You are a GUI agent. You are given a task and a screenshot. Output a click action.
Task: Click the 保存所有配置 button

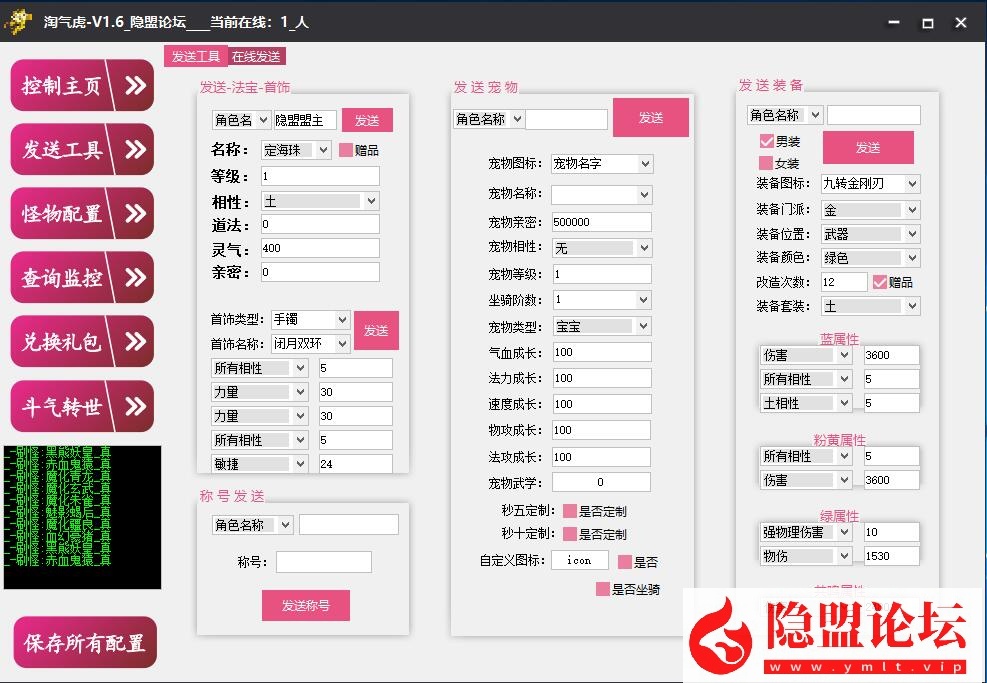85,643
